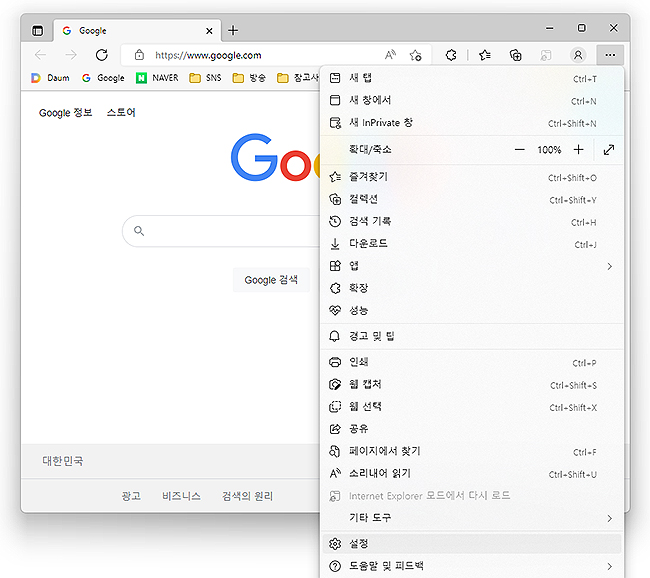This screenshot has width=650, height=578.
Task: Go back to previous page
Action: (41, 55)
